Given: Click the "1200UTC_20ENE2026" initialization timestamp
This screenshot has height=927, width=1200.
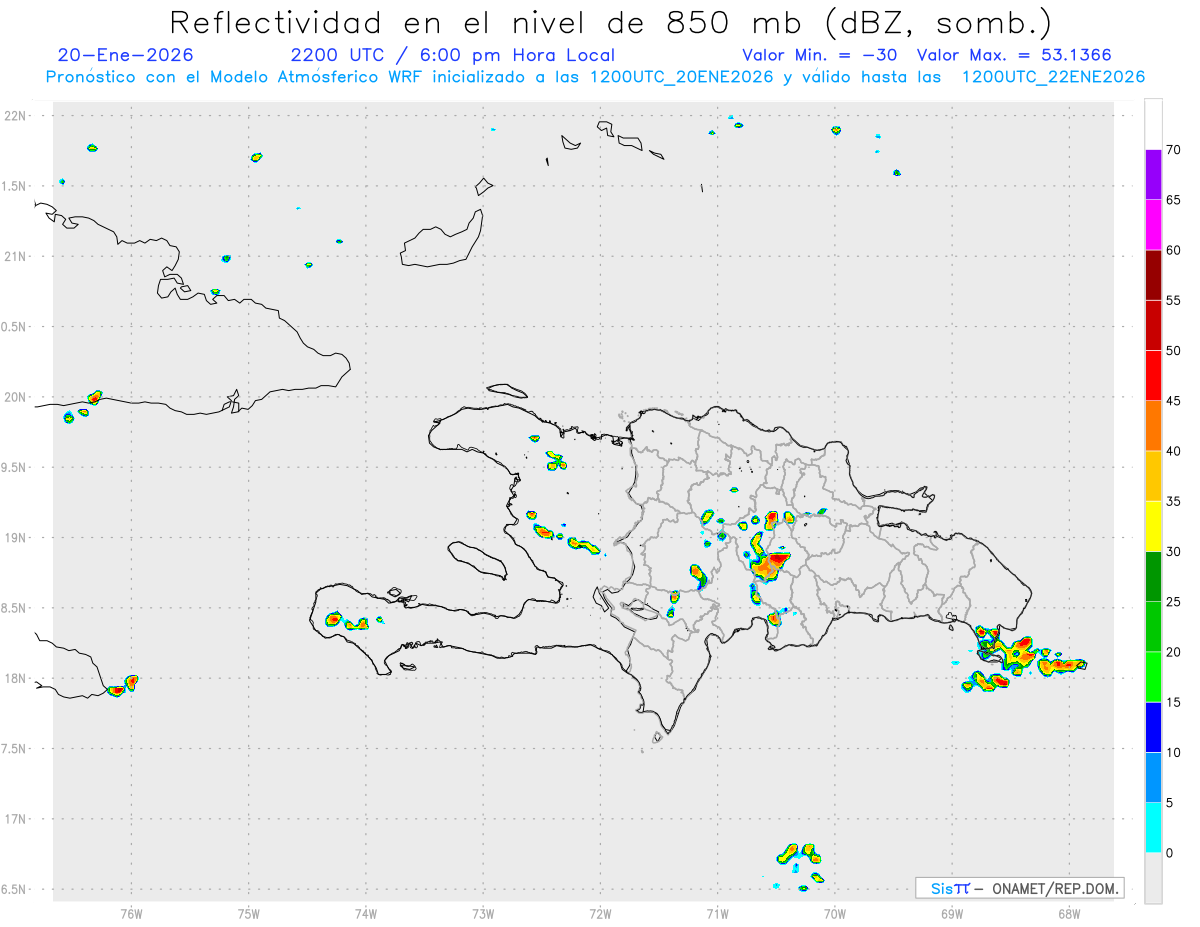Looking at the screenshot, I should click(x=682, y=77).
